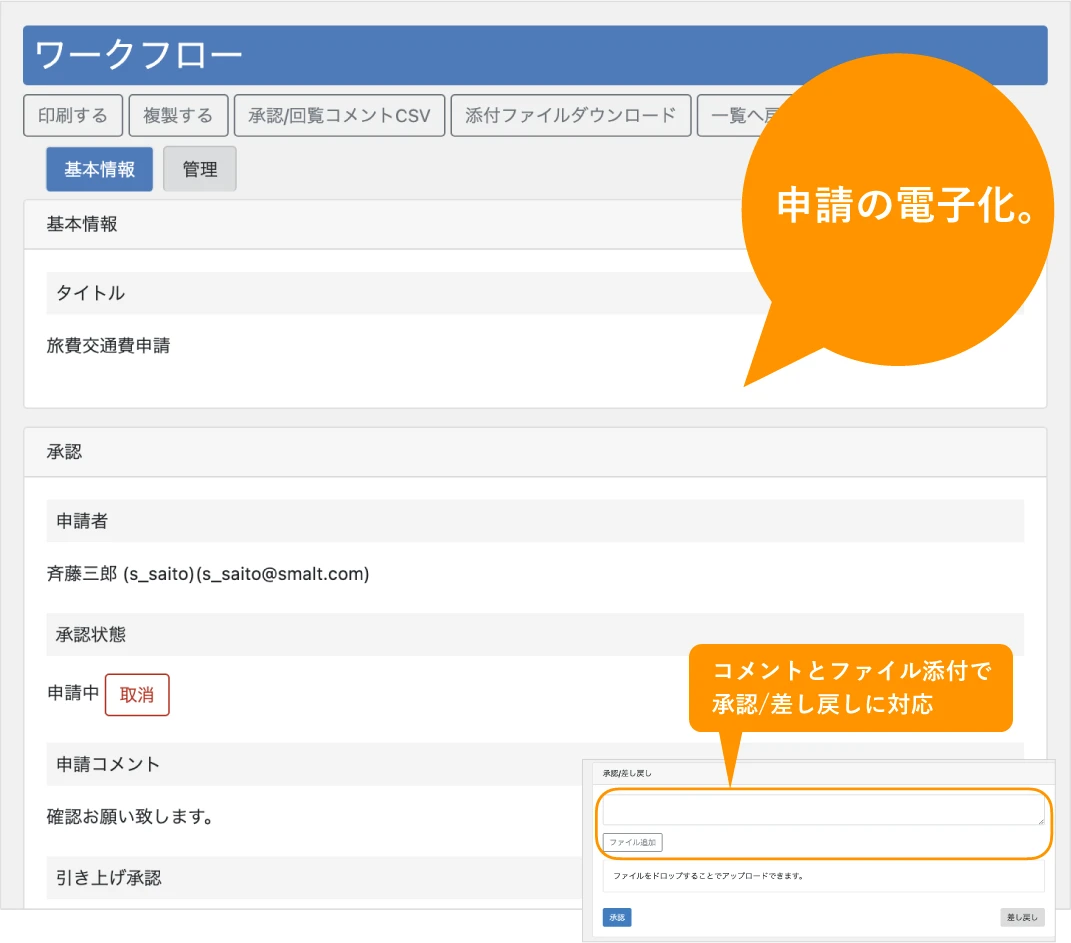Click the ファイル追加 add file button
This screenshot has height=943, width=1071.
point(633,842)
